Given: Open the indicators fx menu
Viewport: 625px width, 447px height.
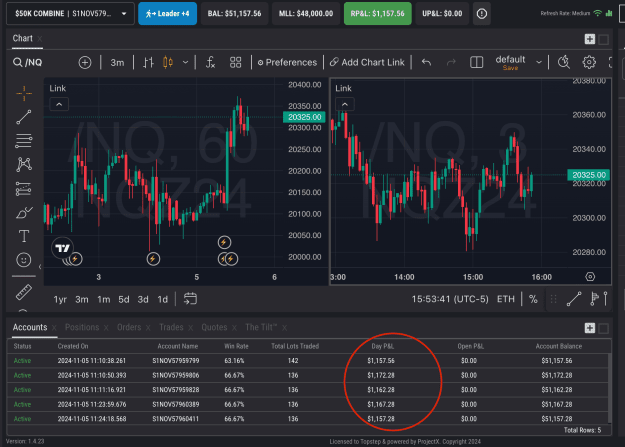Looking at the screenshot, I should click(210, 63).
